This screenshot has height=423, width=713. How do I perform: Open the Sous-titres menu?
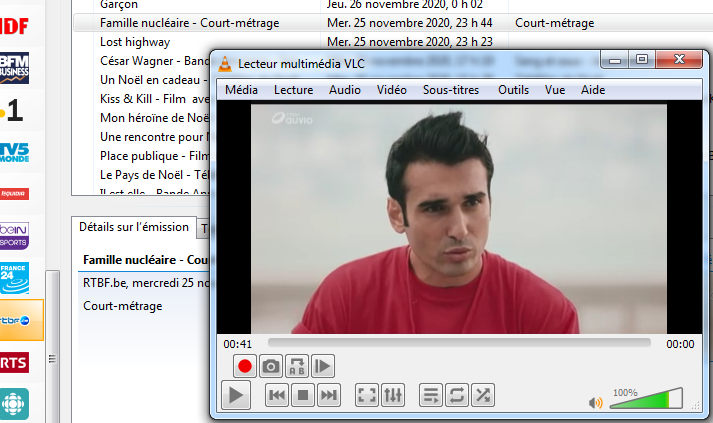coord(450,90)
